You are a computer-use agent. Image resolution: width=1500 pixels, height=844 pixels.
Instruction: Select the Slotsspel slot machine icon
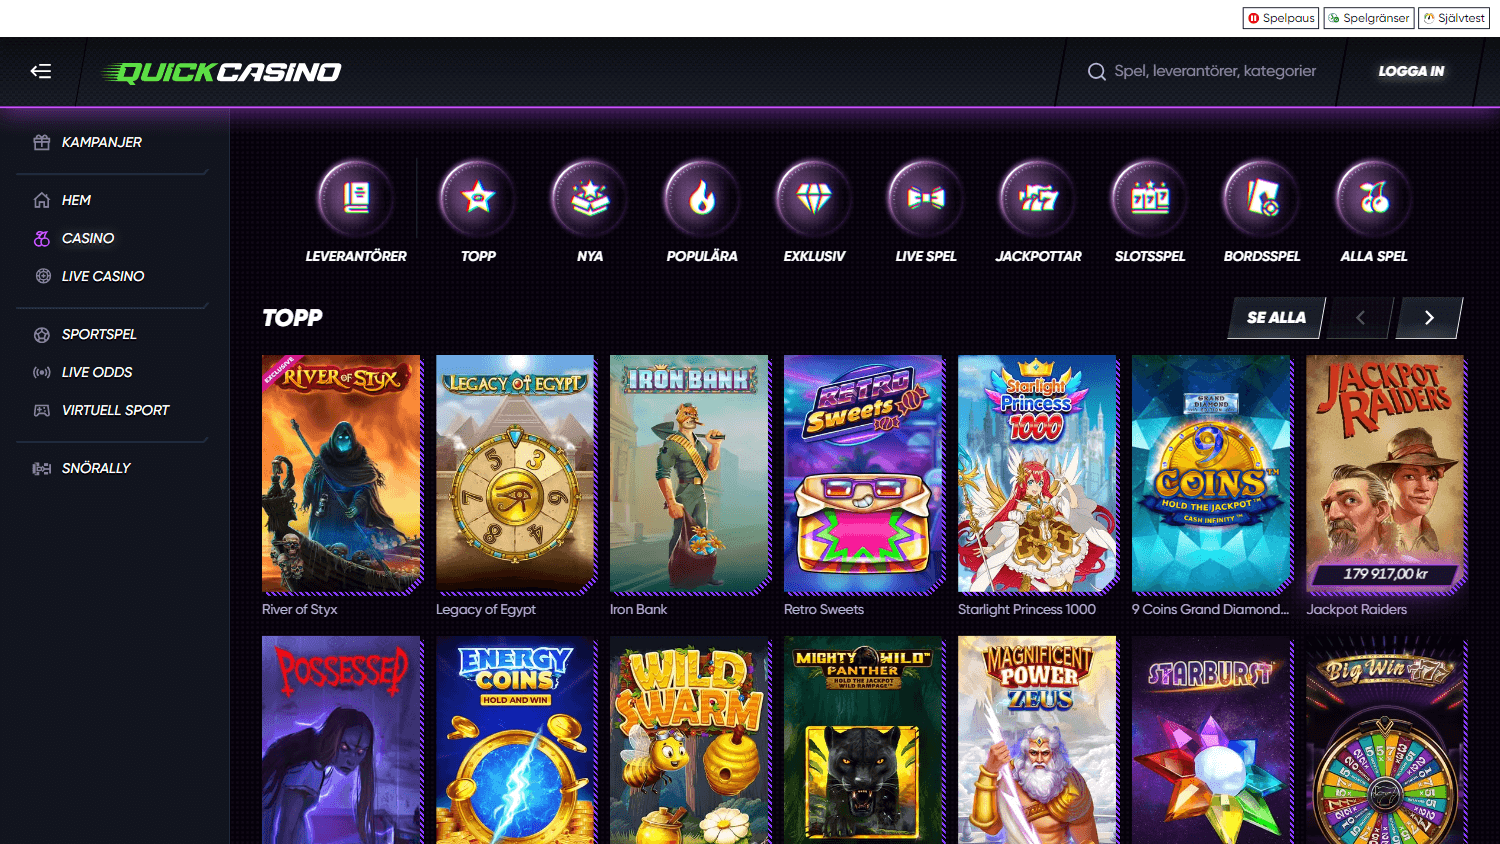coord(1150,198)
